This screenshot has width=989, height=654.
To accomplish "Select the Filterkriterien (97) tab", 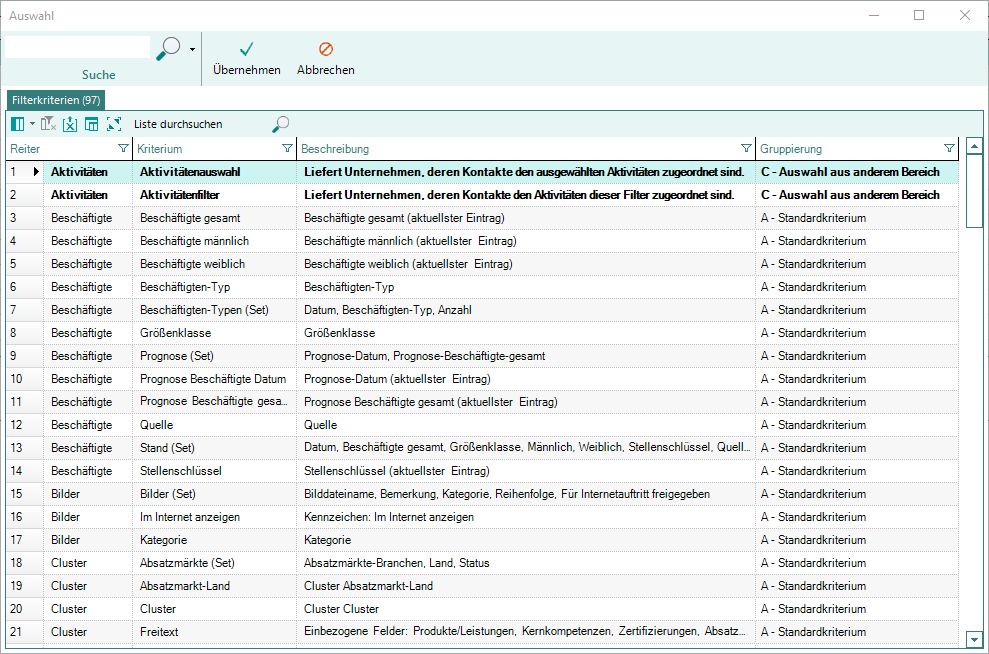I will (55, 101).
